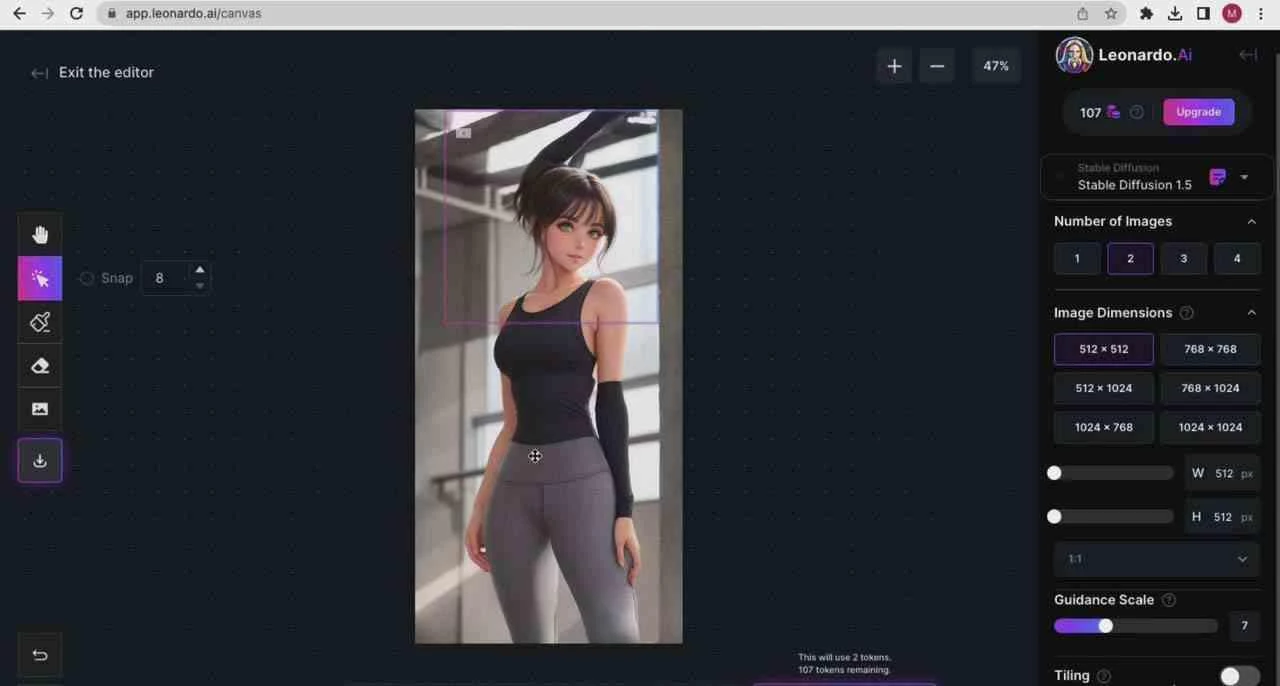This screenshot has width=1280, height=686.
Task: Click the undo arrow icon
Action: (40, 655)
